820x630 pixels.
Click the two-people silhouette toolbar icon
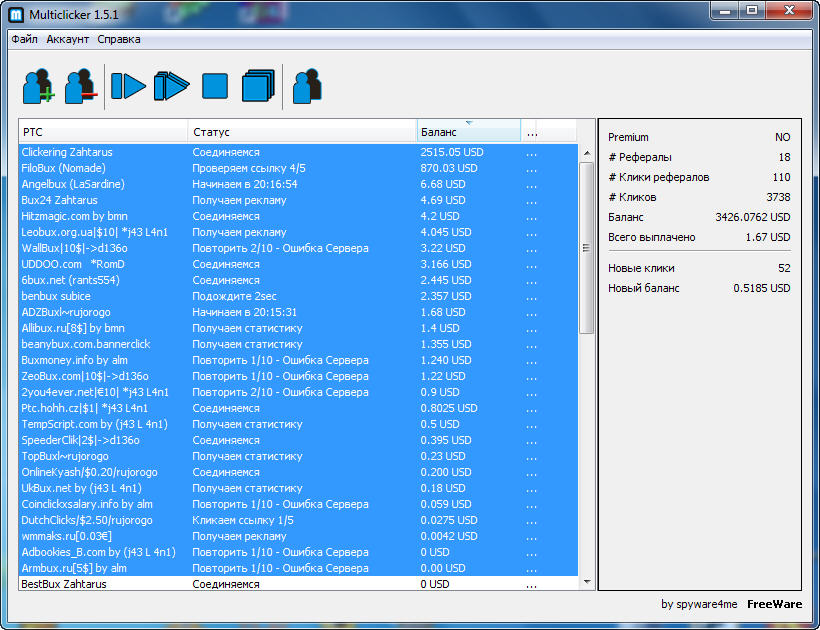pyautogui.click(x=308, y=86)
